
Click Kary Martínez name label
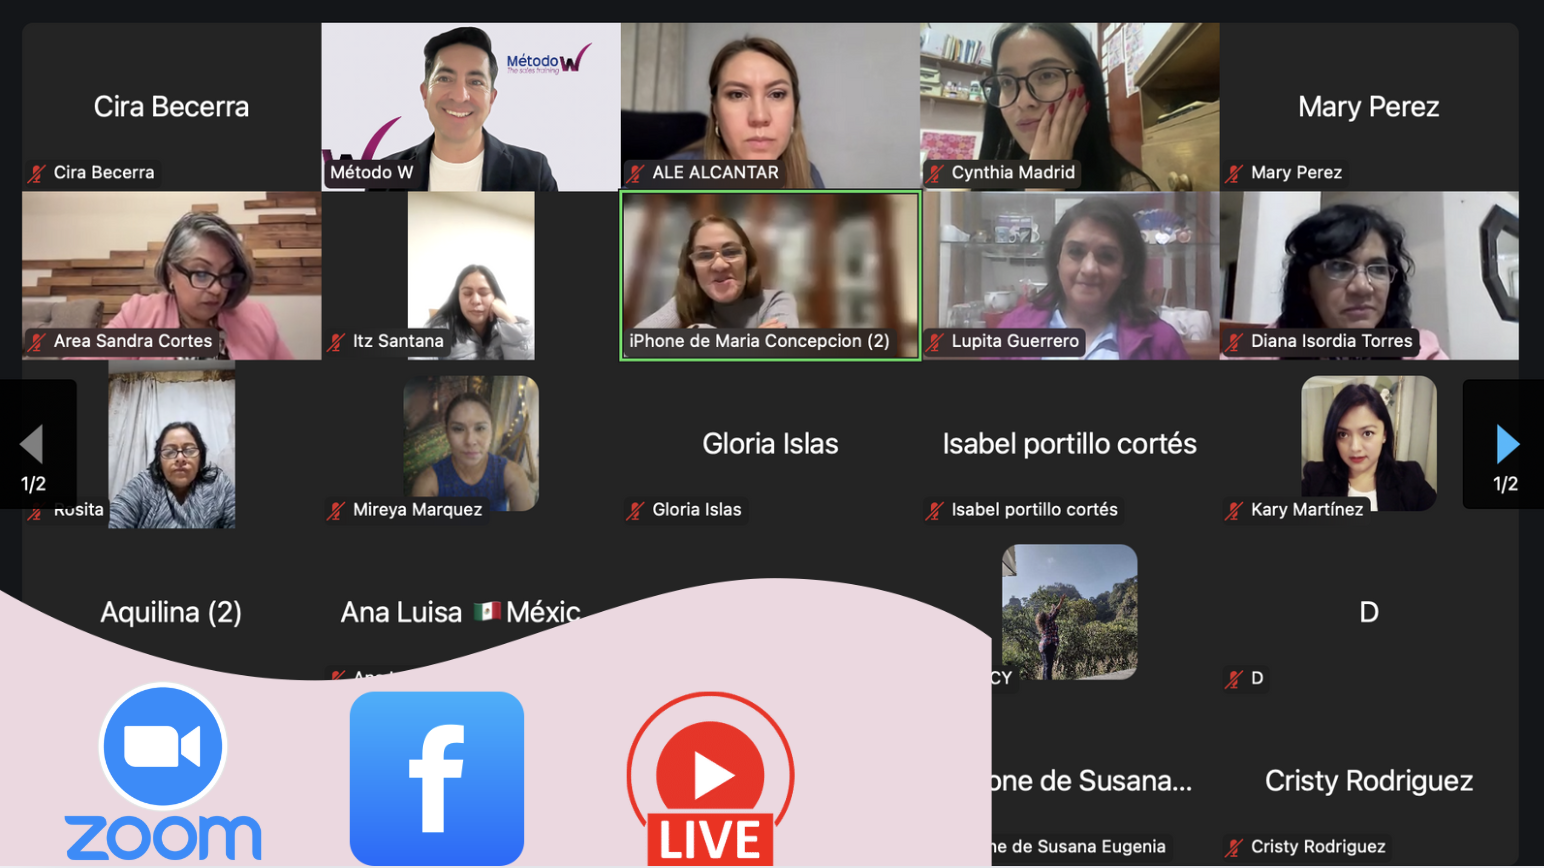pyautogui.click(x=1307, y=511)
